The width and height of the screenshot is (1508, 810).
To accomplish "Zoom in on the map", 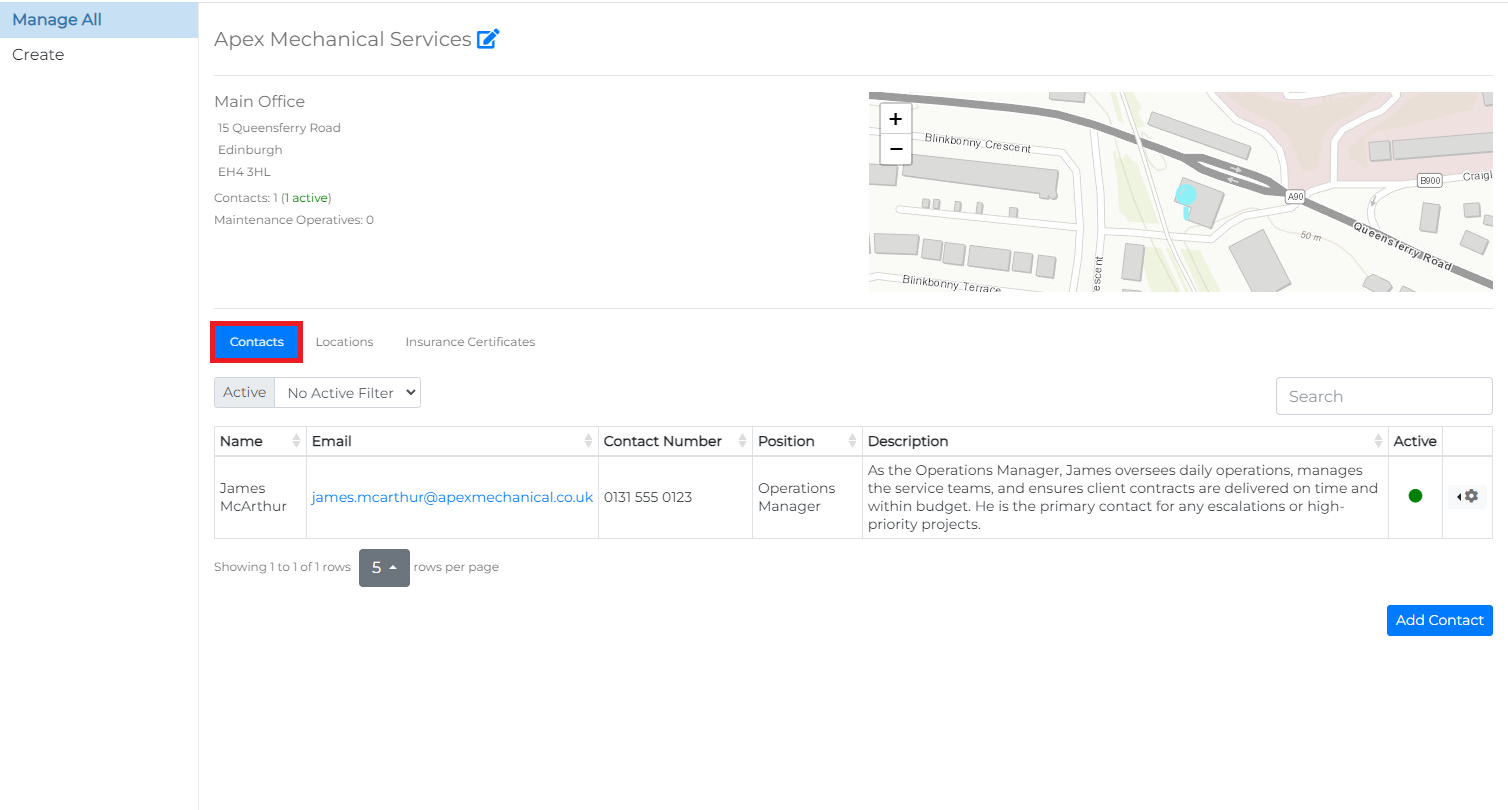I will pyautogui.click(x=895, y=119).
